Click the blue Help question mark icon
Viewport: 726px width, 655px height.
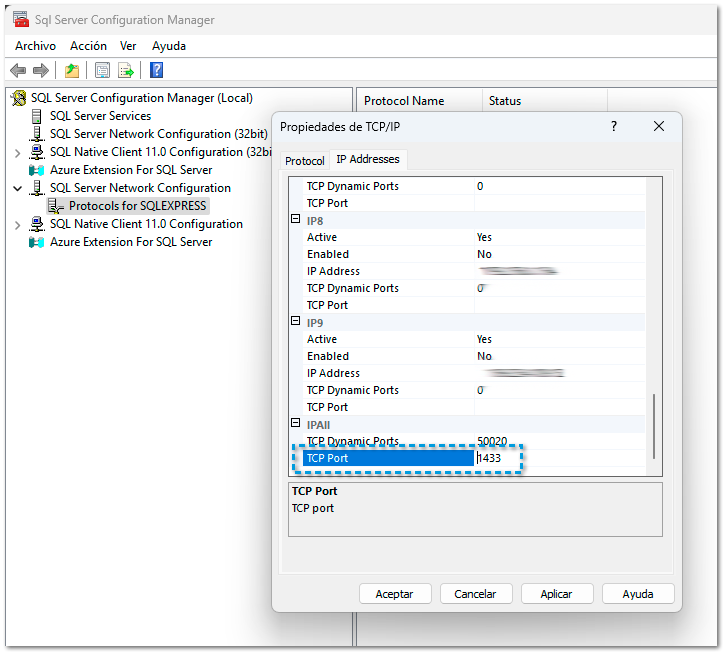[157, 70]
